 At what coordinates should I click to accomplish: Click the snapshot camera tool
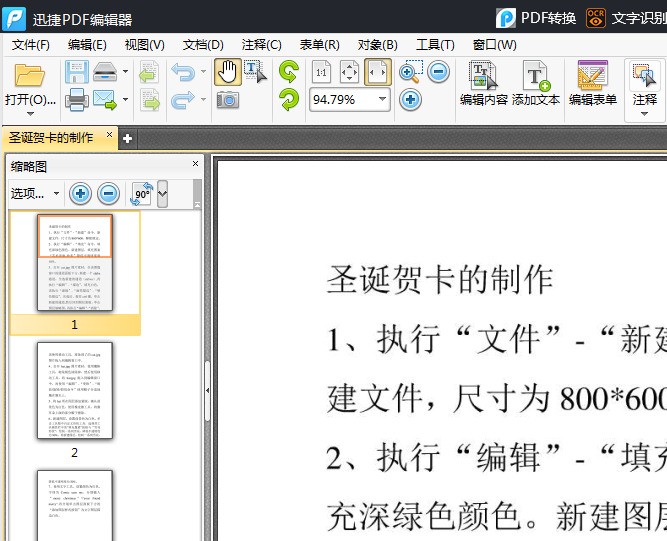(228, 99)
